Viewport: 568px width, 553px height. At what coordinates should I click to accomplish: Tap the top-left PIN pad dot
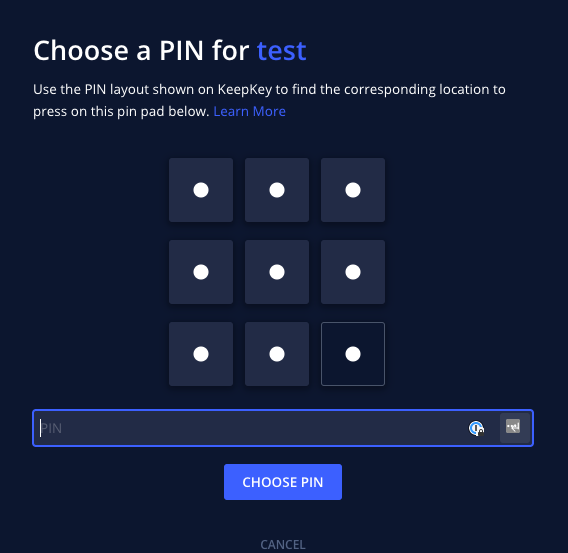click(201, 190)
